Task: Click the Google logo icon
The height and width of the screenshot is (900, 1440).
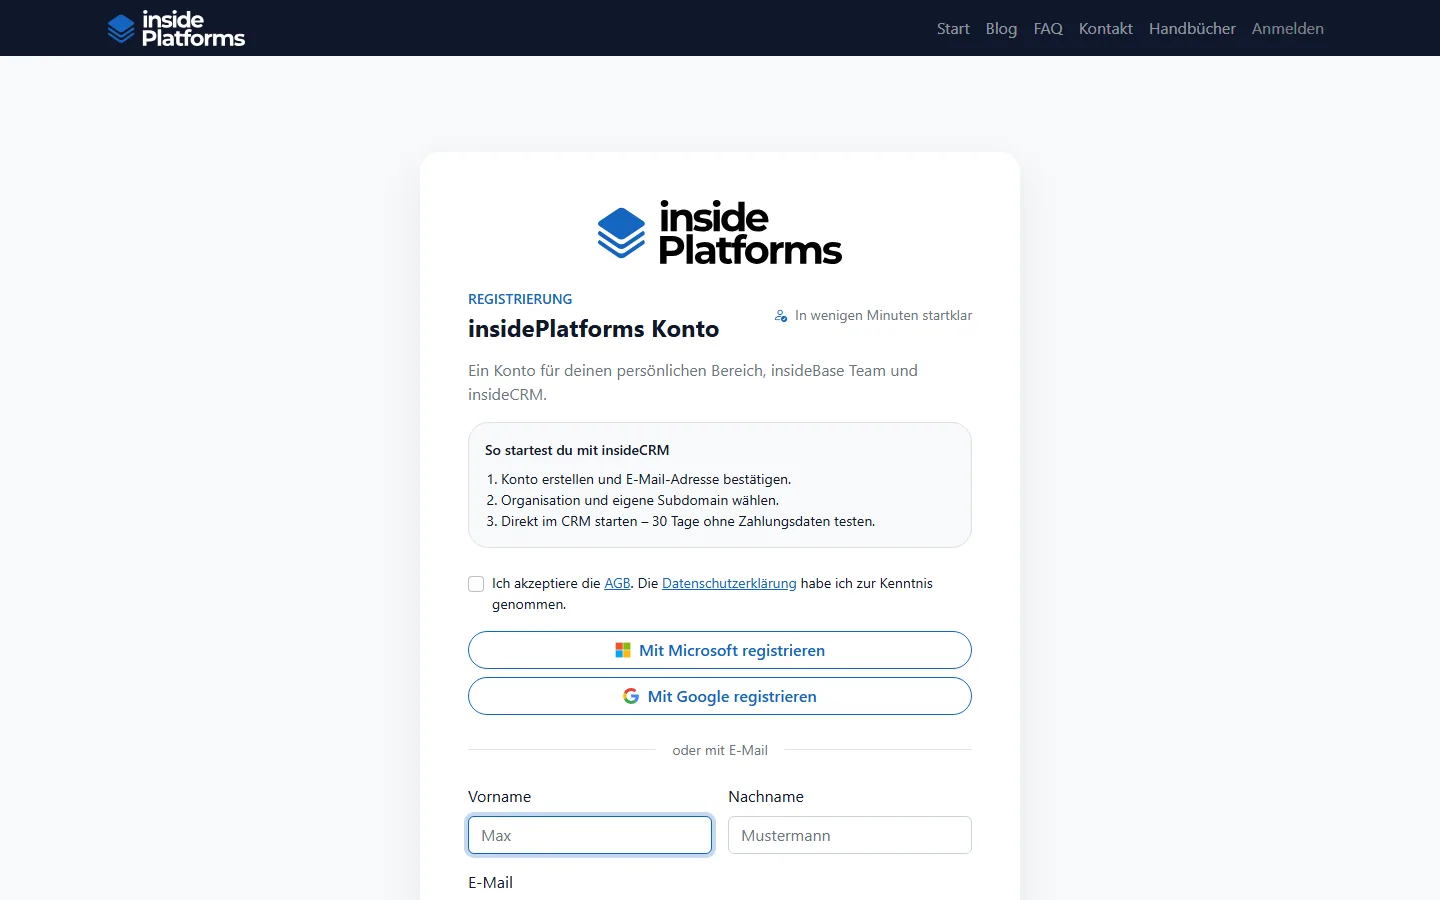Action: pos(631,696)
